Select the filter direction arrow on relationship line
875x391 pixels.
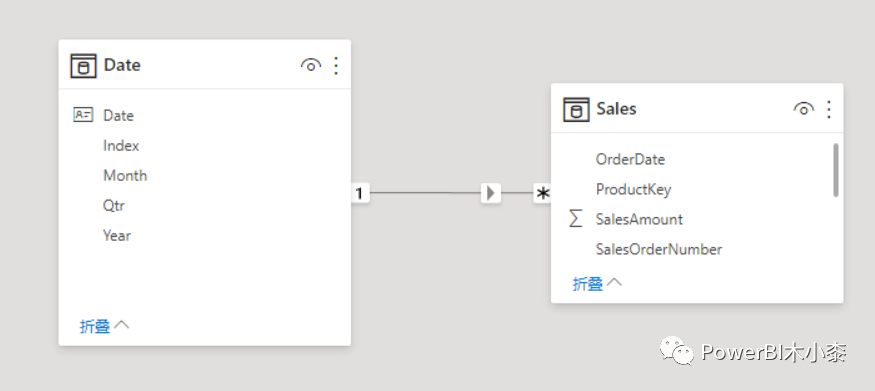491,193
